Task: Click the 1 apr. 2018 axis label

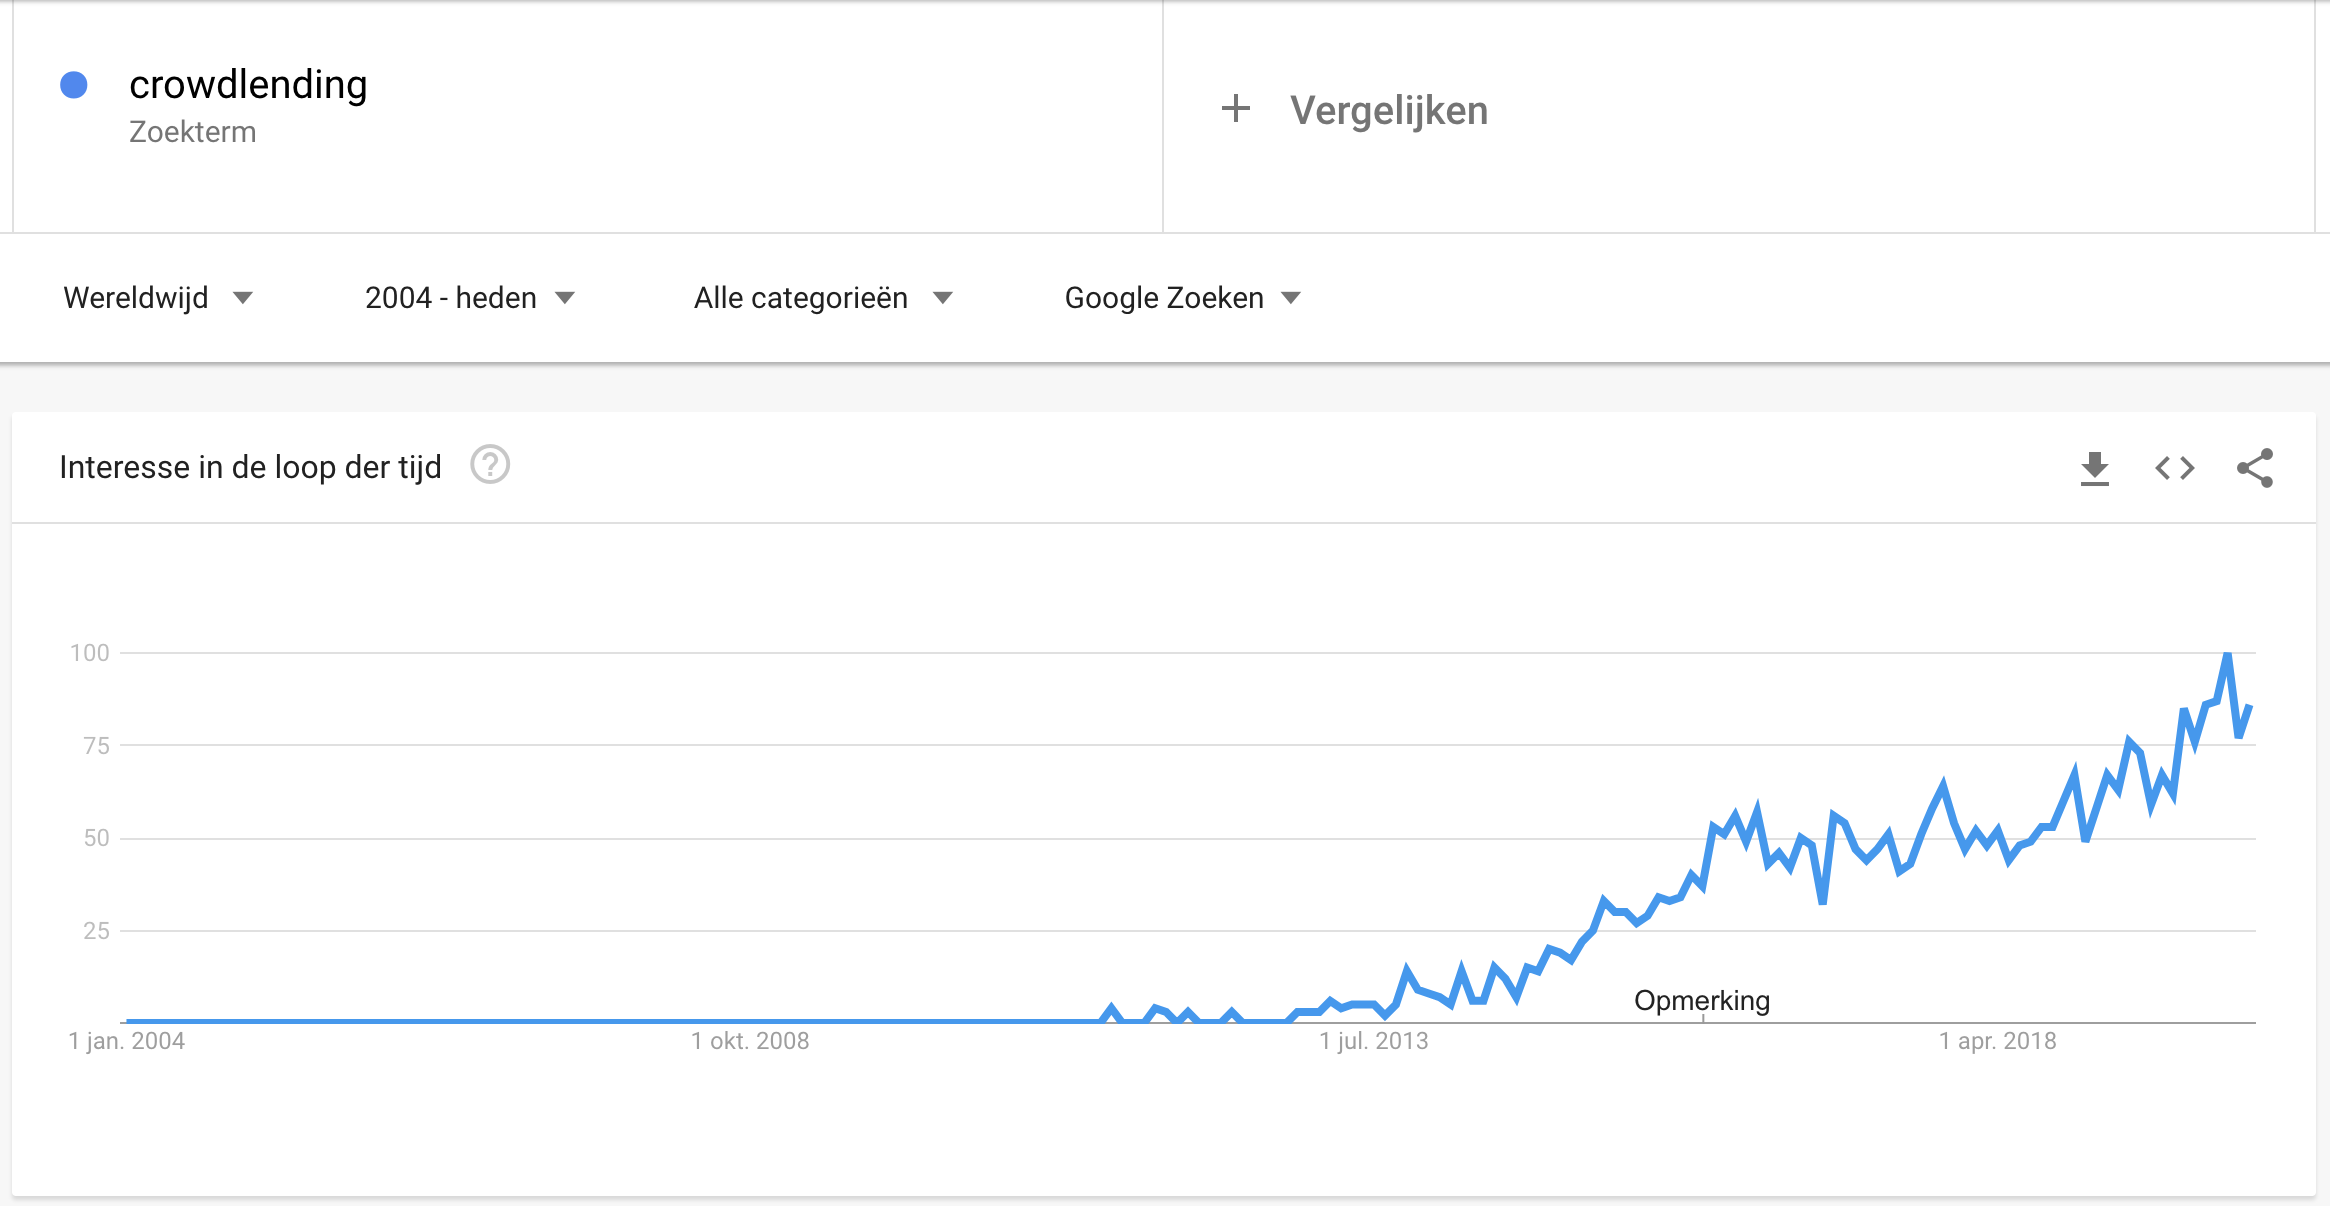Action: [x=1998, y=1041]
